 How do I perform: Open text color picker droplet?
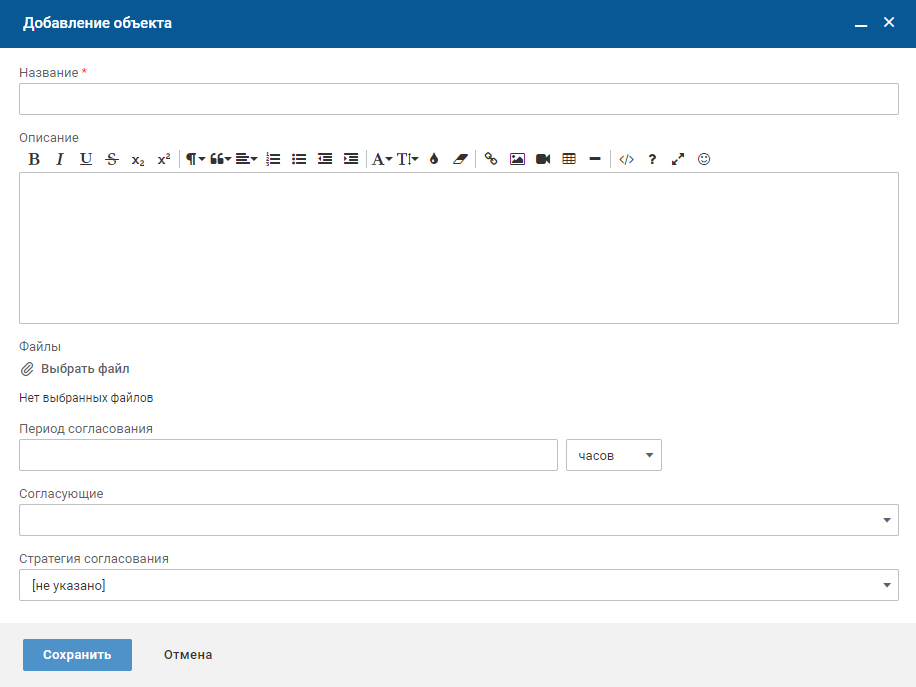[434, 159]
